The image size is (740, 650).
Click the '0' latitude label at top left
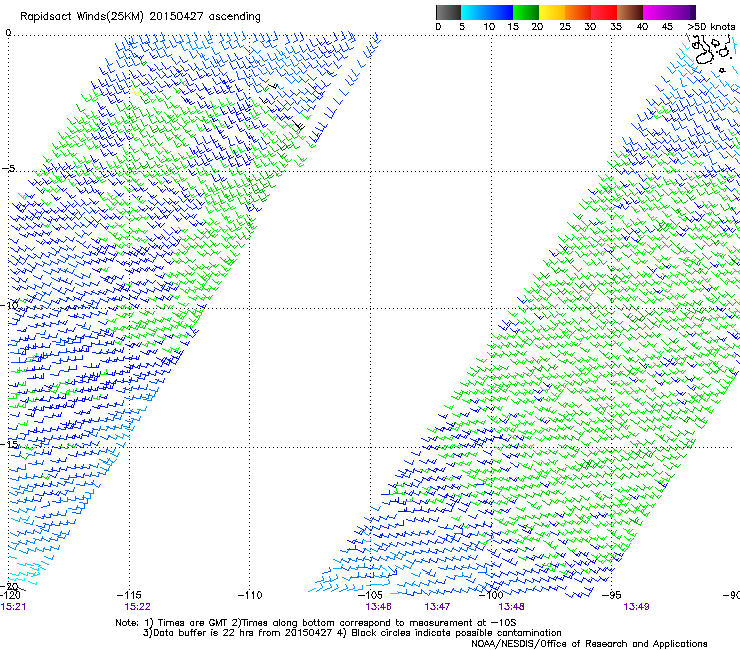(x=8, y=33)
